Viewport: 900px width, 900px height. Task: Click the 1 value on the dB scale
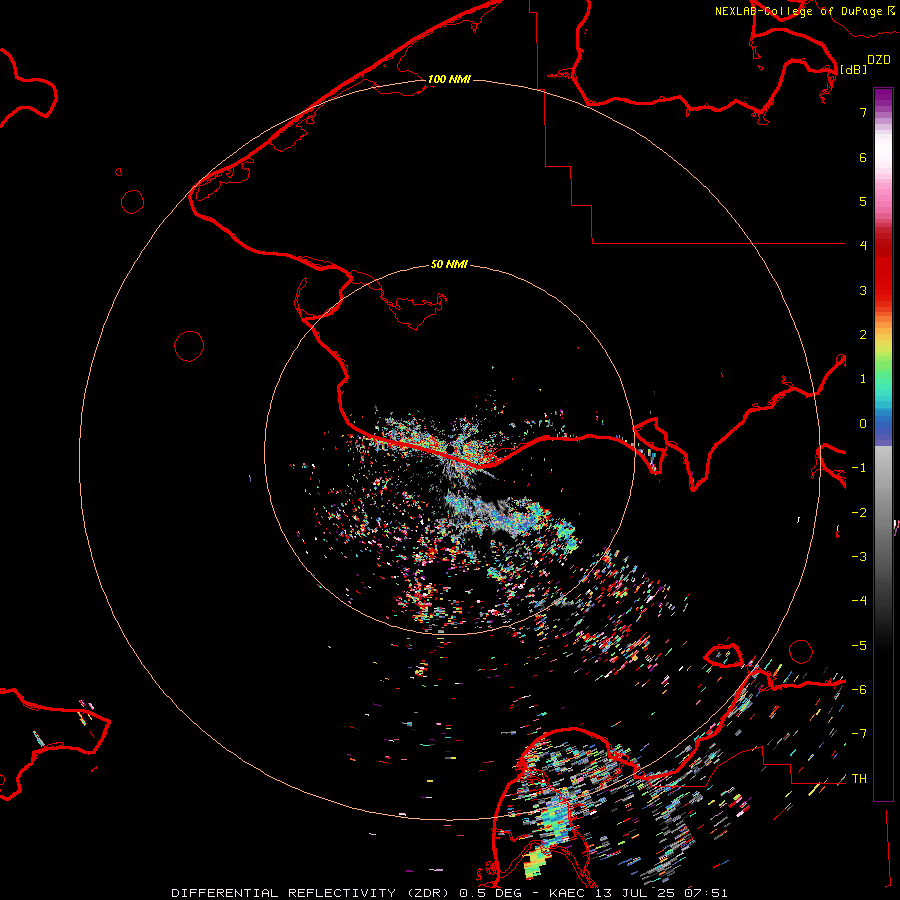(863, 378)
